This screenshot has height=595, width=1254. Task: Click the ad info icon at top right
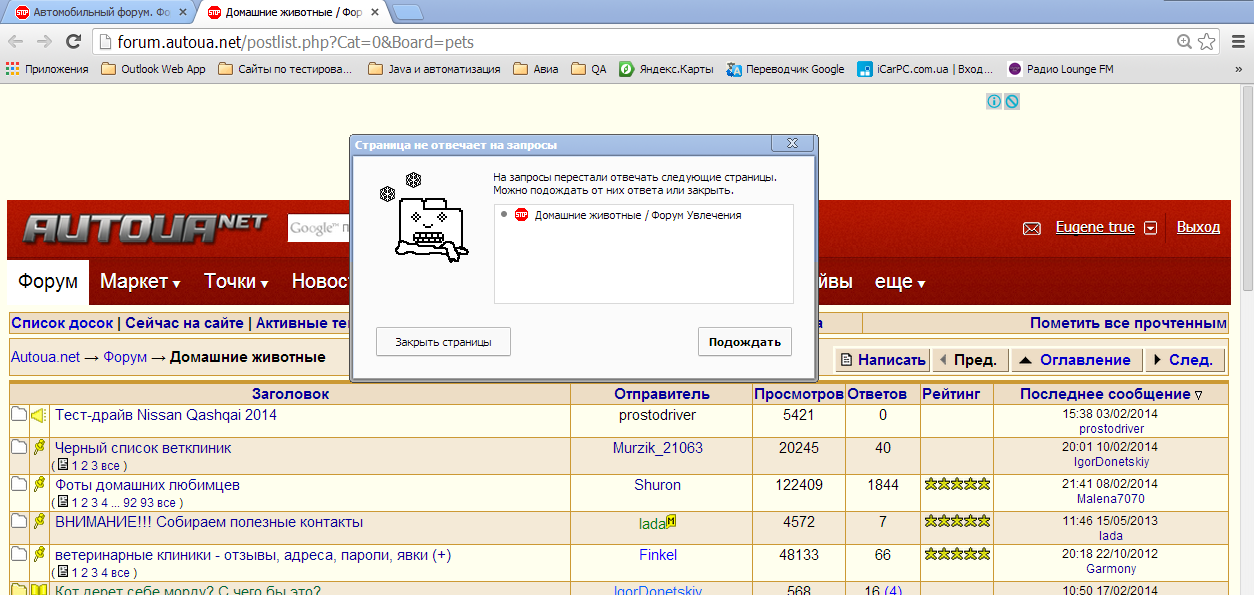click(994, 101)
